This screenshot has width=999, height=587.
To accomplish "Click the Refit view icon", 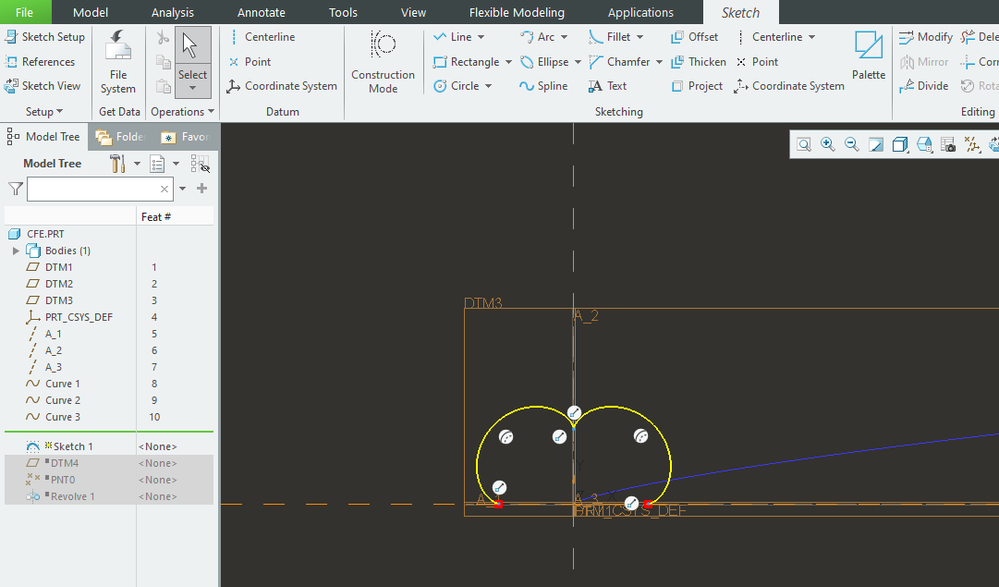I will pyautogui.click(x=804, y=145).
